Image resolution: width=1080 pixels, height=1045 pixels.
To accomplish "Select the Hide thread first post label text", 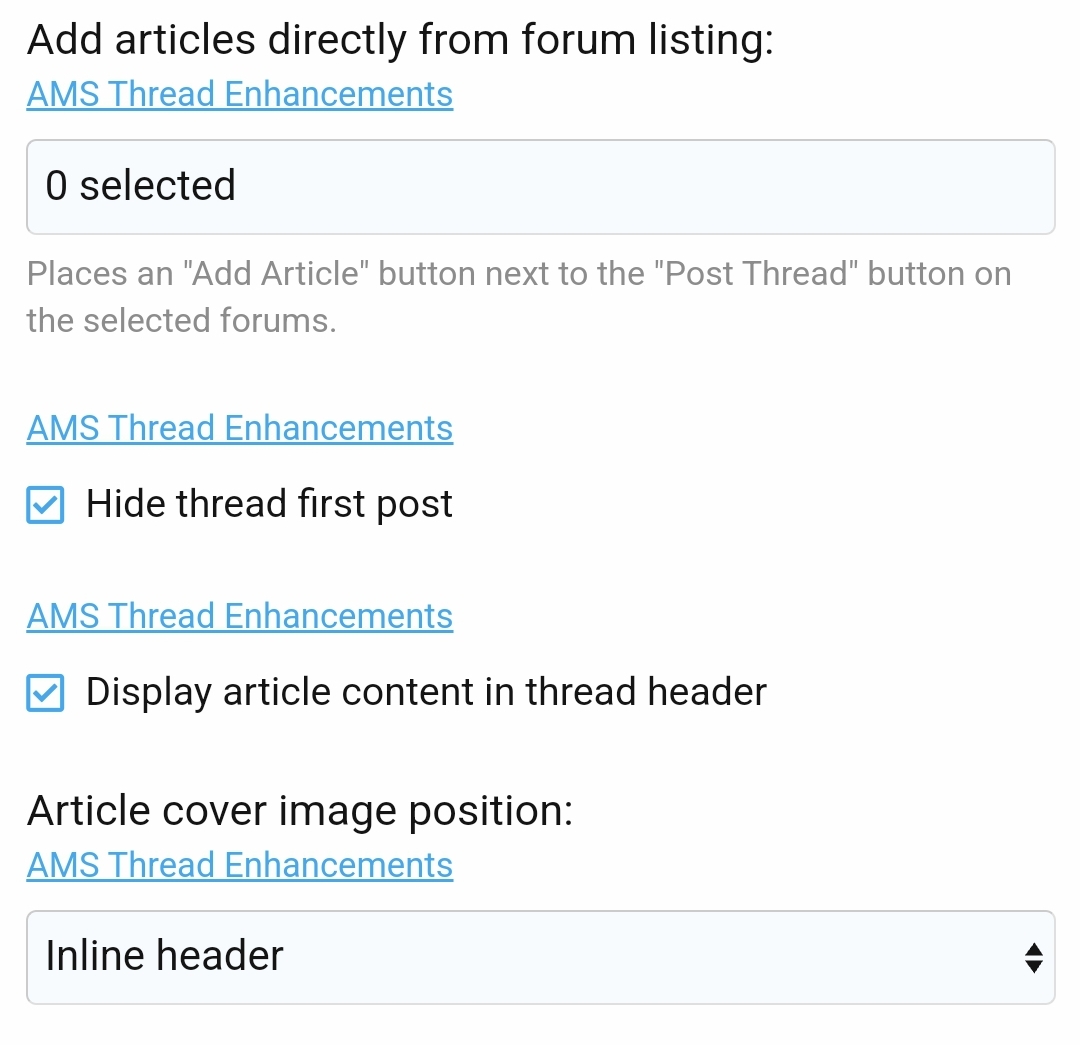I will pos(270,504).
